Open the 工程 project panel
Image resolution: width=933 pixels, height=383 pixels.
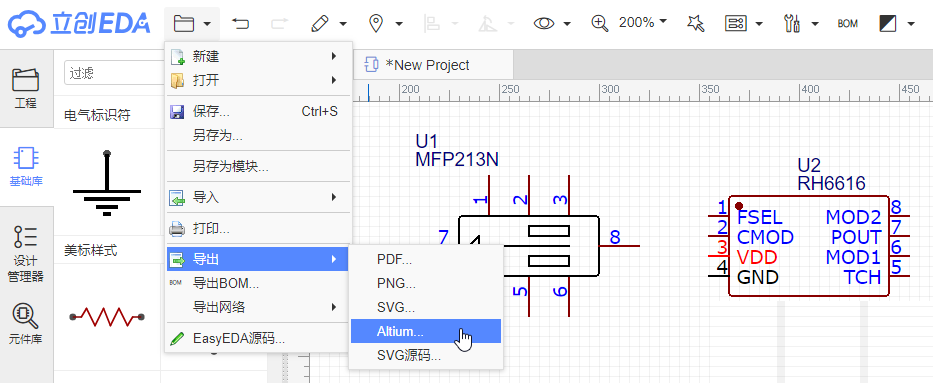point(26,89)
